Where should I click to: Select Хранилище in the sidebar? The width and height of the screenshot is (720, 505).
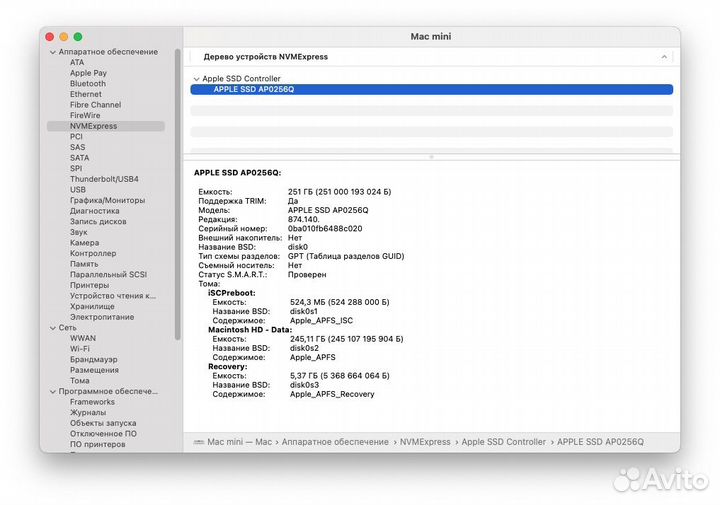click(92, 306)
